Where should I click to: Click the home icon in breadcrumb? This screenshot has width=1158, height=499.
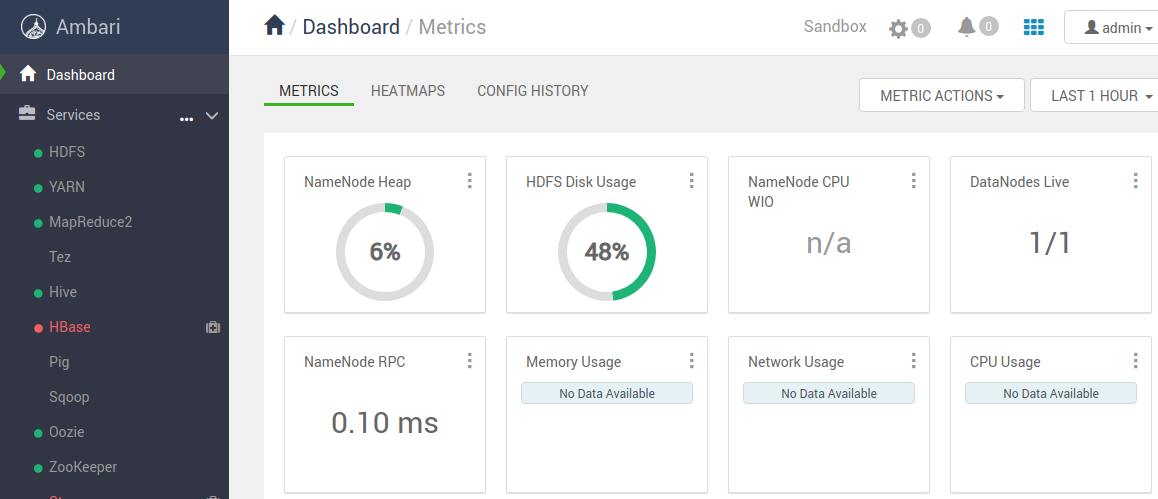pos(274,26)
